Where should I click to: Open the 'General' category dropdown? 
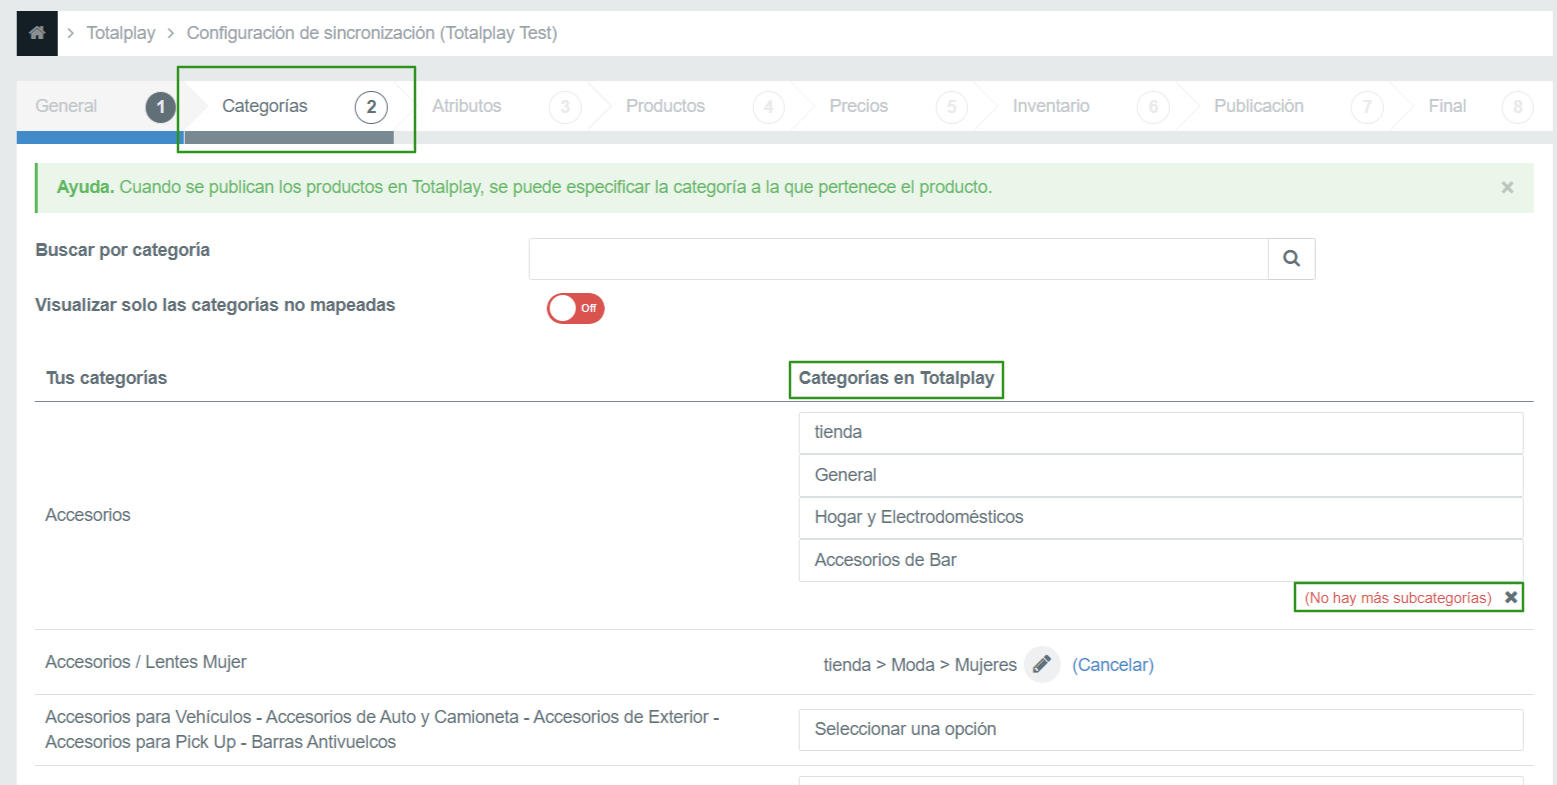1161,475
